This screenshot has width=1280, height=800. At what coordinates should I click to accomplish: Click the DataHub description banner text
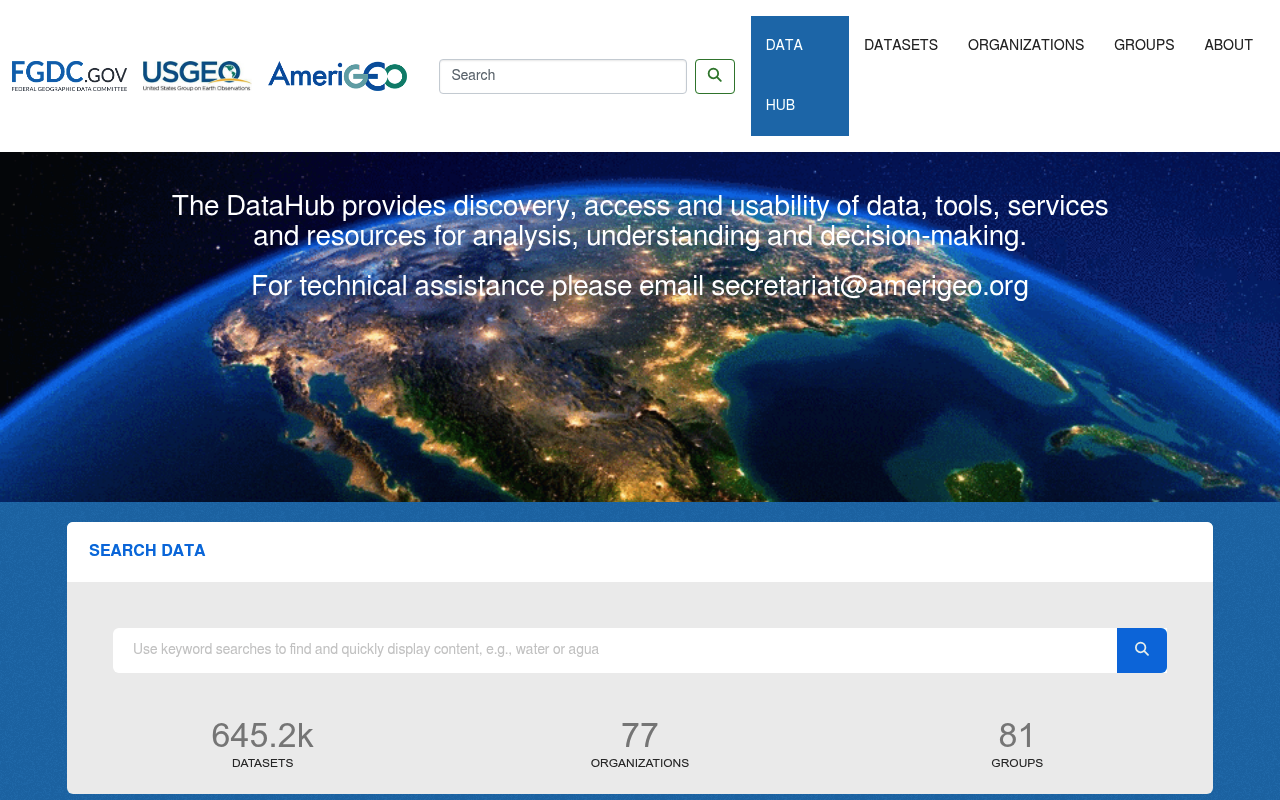[x=640, y=222]
